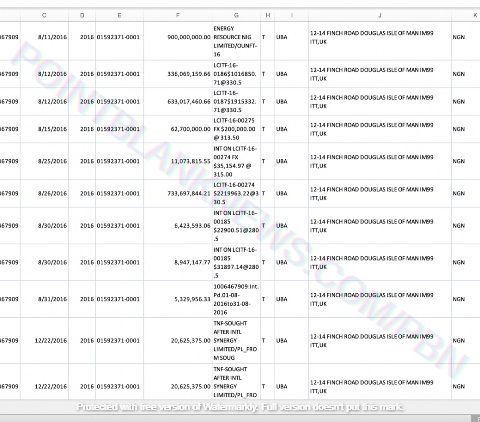Select column J header

(x=380, y=15)
